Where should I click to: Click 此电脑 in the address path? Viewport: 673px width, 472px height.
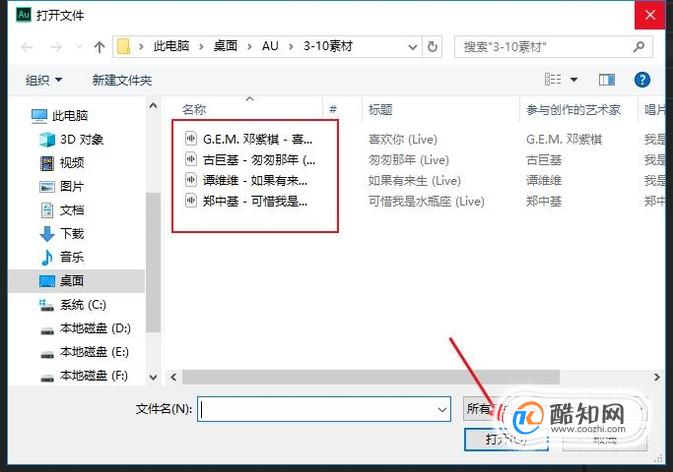click(x=171, y=46)
